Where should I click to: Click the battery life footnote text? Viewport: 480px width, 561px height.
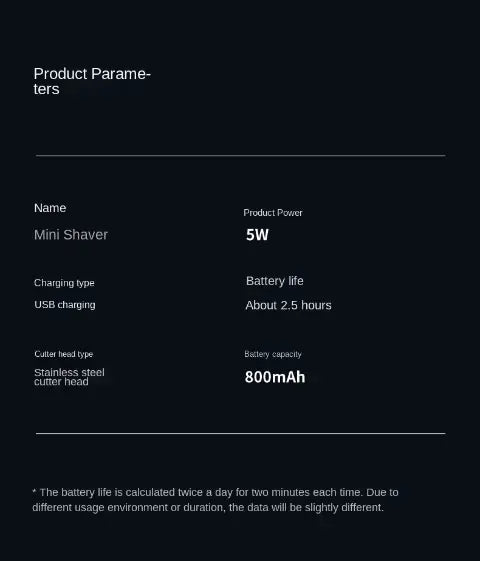(x=215, y=500)
